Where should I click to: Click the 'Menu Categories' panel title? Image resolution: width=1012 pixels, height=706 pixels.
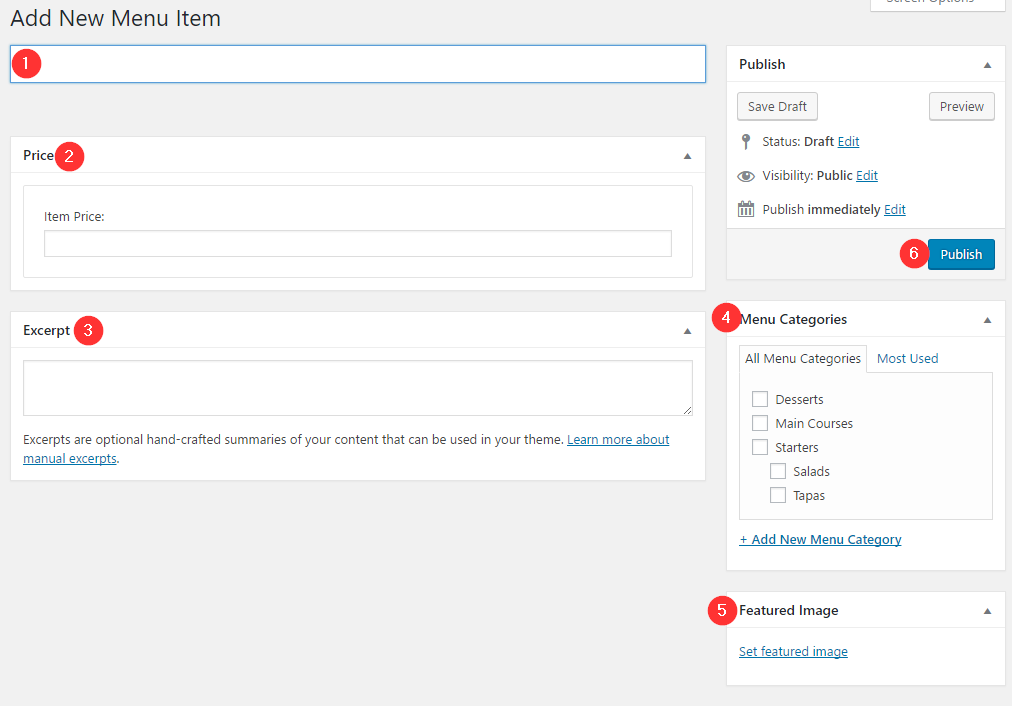(x=793, y=319)
